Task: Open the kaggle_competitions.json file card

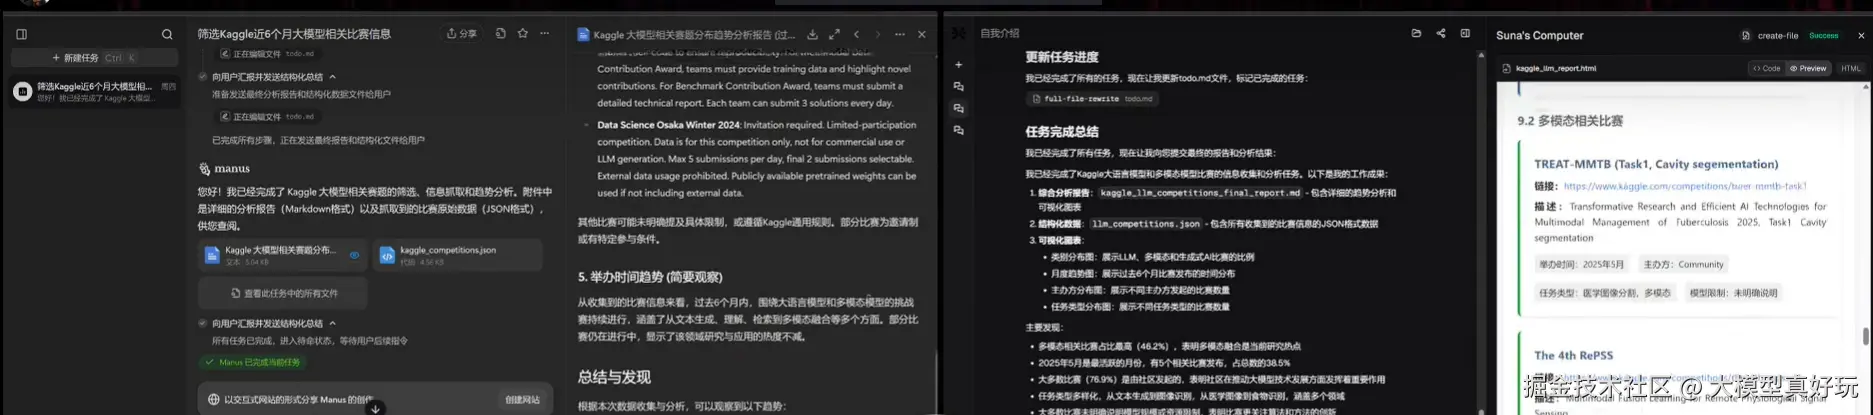Action: pos(458,255)
